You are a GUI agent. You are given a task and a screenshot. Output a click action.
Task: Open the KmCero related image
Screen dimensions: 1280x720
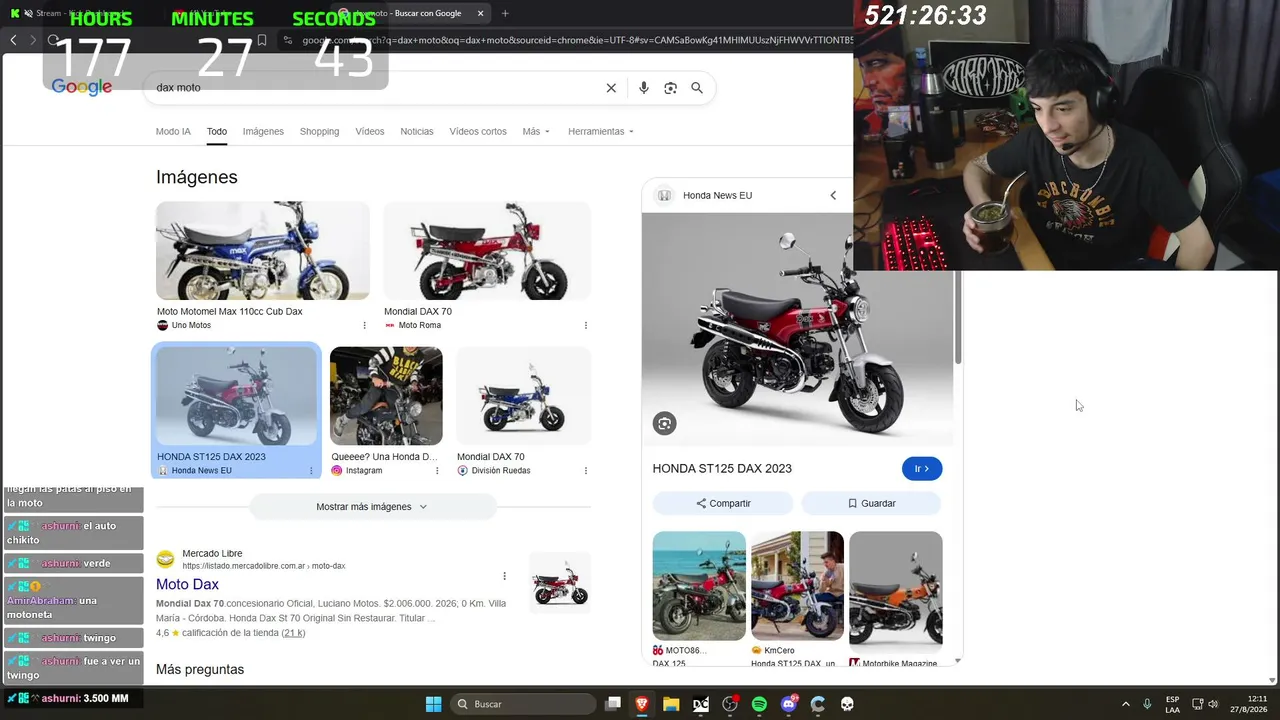coord(797,586)
